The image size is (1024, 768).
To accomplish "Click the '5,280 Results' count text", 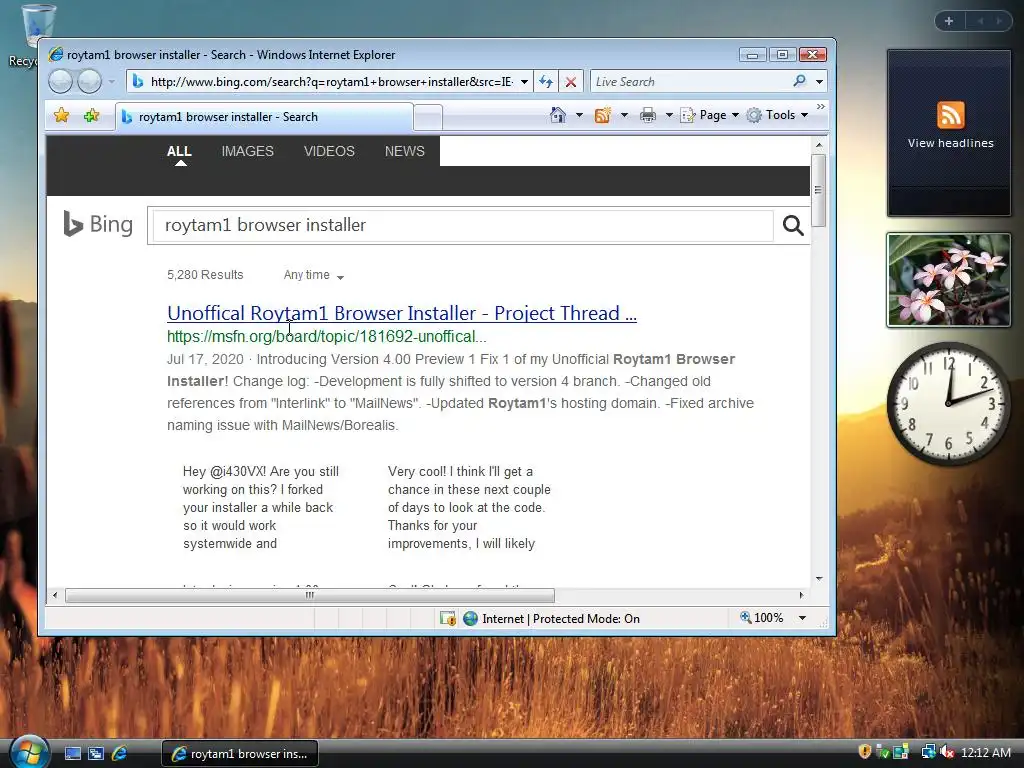I will [205, 275].
